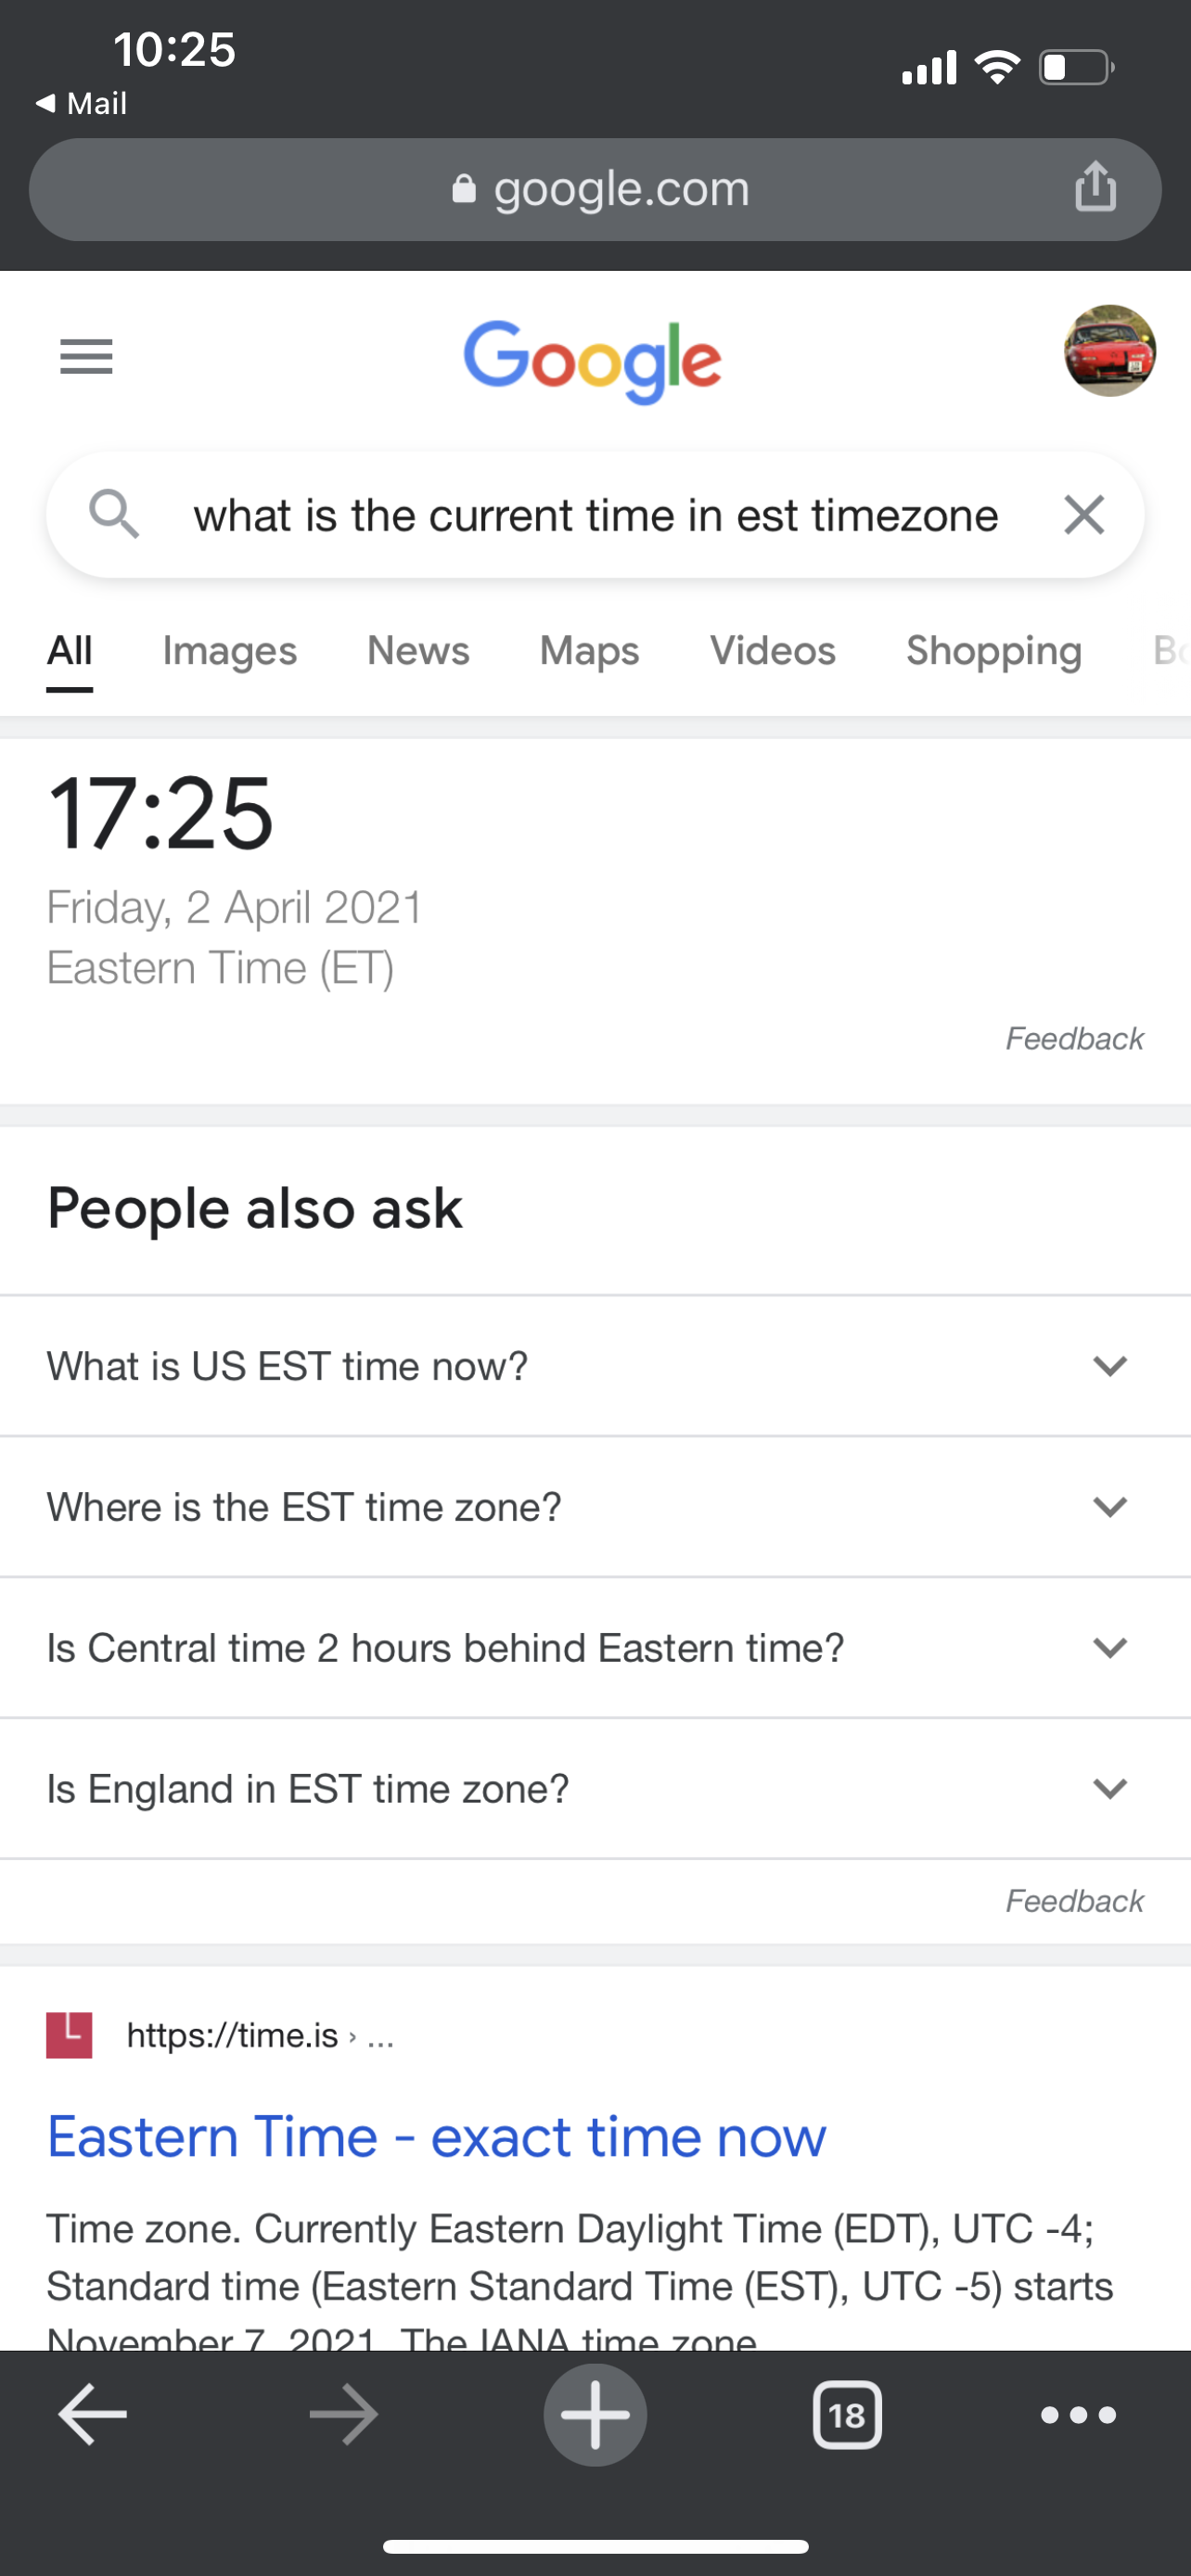Expand the Central time question
Image resolution: width=1191 pixels, height=2576 pixels.
[x=595, y=1648]
